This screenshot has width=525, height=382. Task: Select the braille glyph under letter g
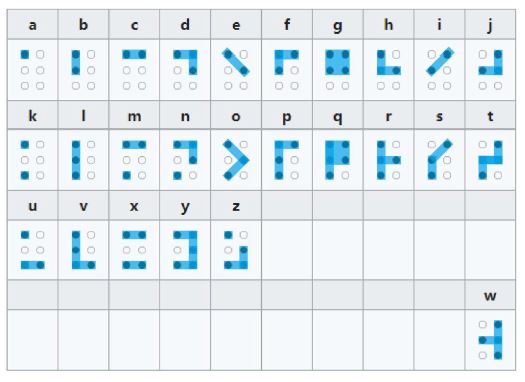(338, 70)
